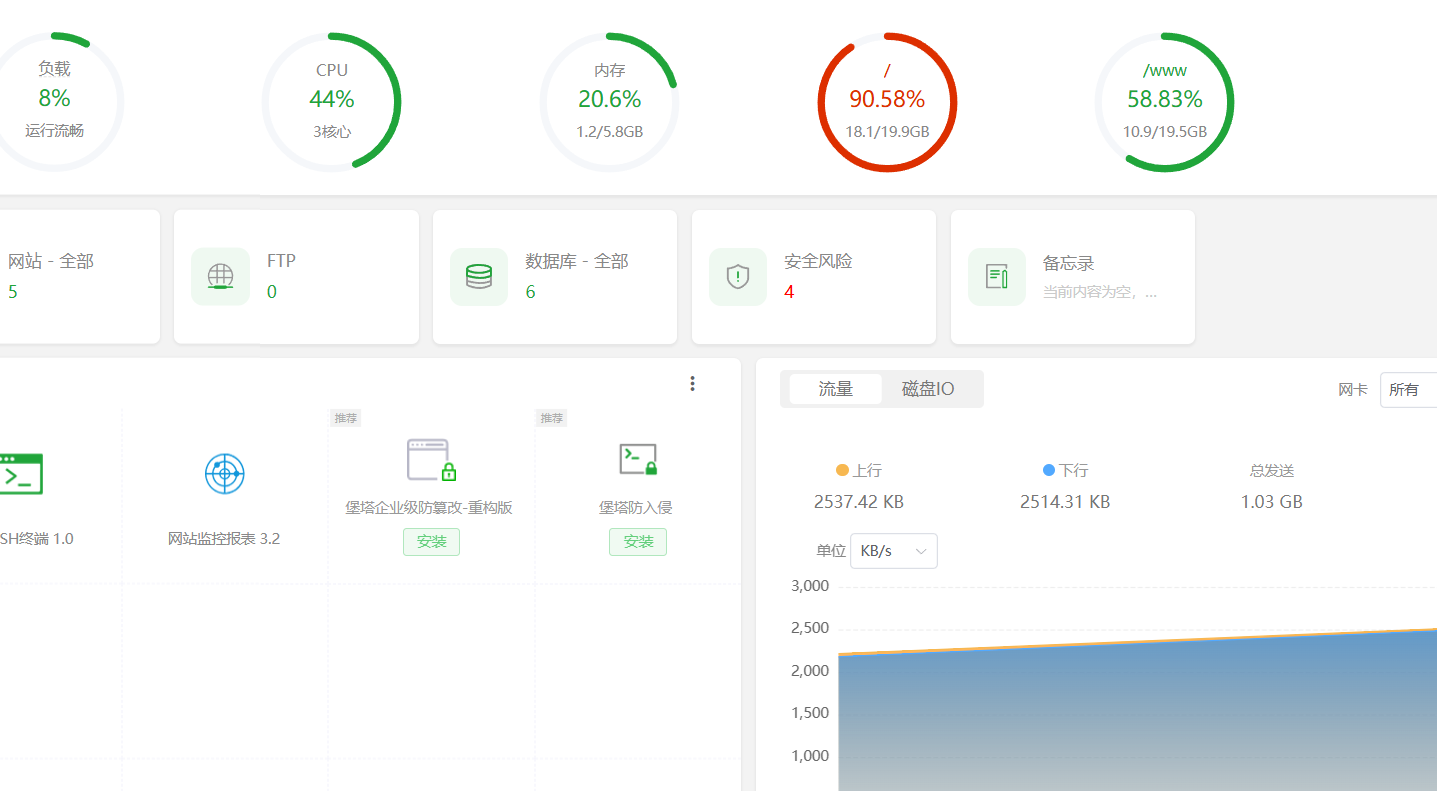This screenshot has height=791, width=1437.
Task: Click the memo text 当前内容为空
Action: pos(1100,293)
